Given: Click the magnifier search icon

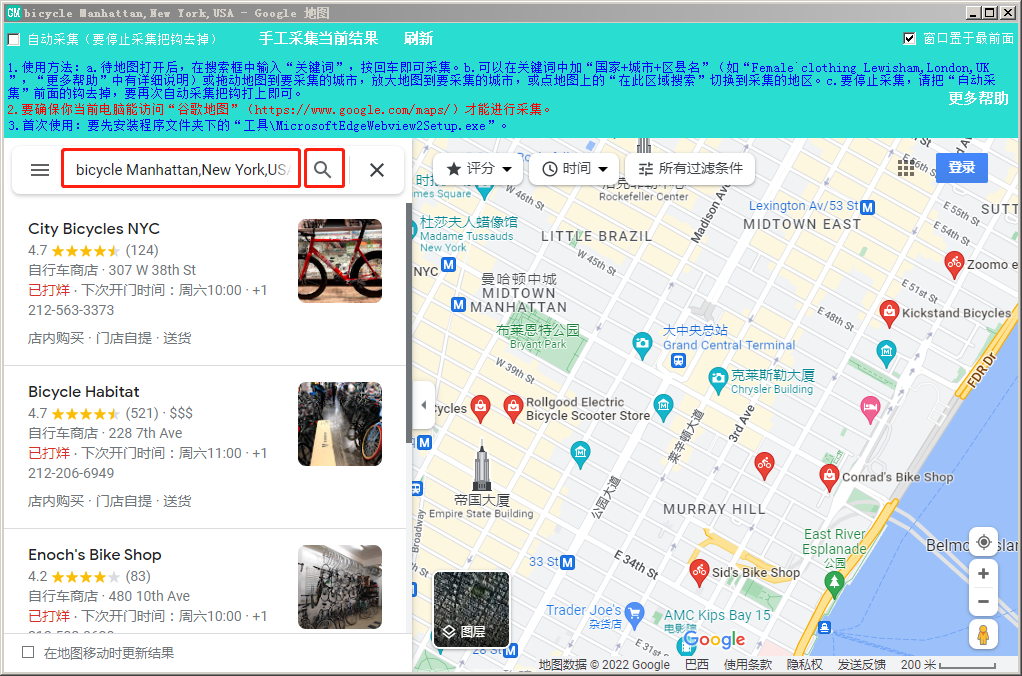Looking at the screenshot, I should (323, 170).
